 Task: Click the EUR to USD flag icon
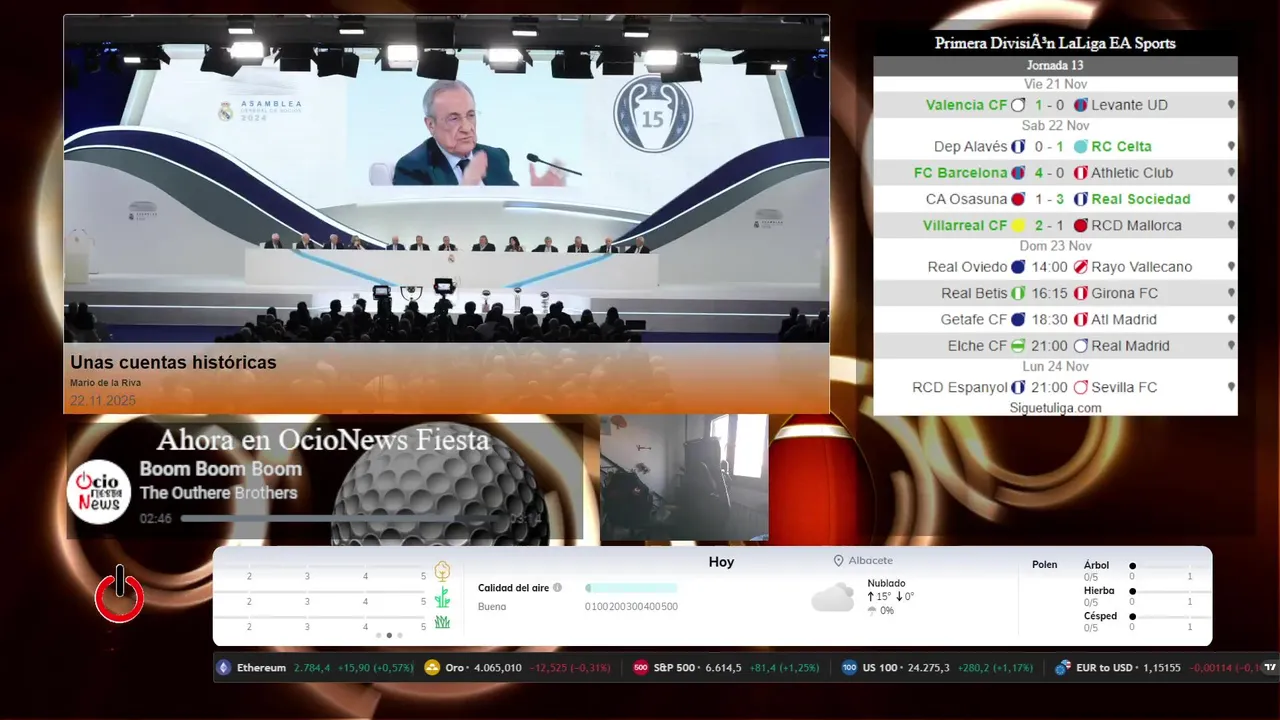[x=1063, y=667]
